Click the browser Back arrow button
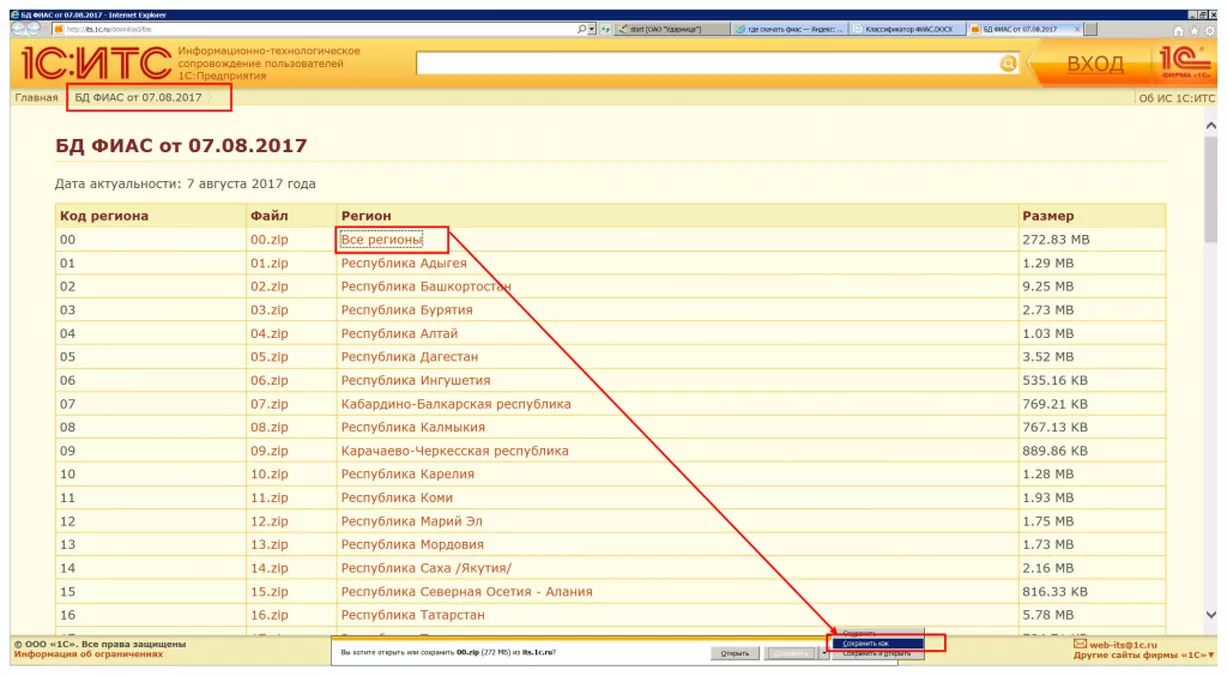This screenshot has width=1227, height=676. point(19,29)
